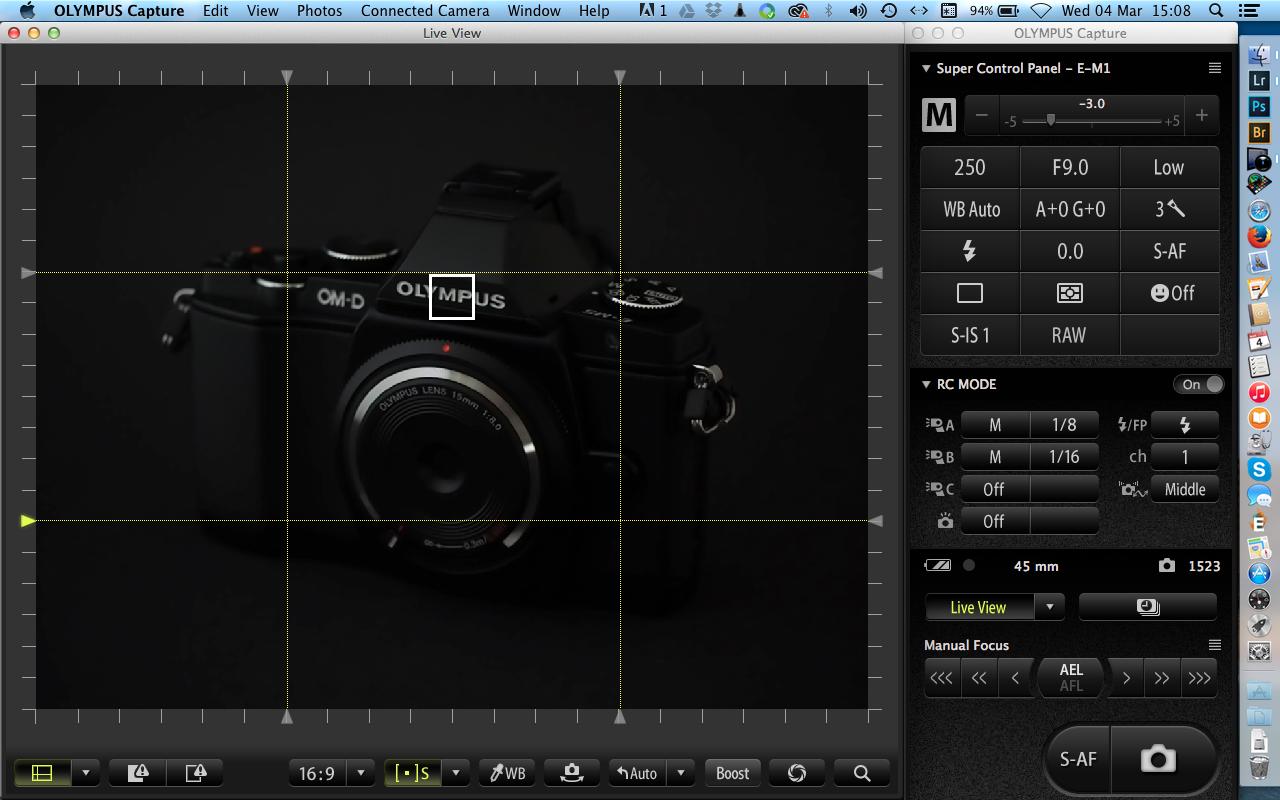Collapse the RC MODE section
The height and width of the screenshot is (800, 1280).
point(926,385)
